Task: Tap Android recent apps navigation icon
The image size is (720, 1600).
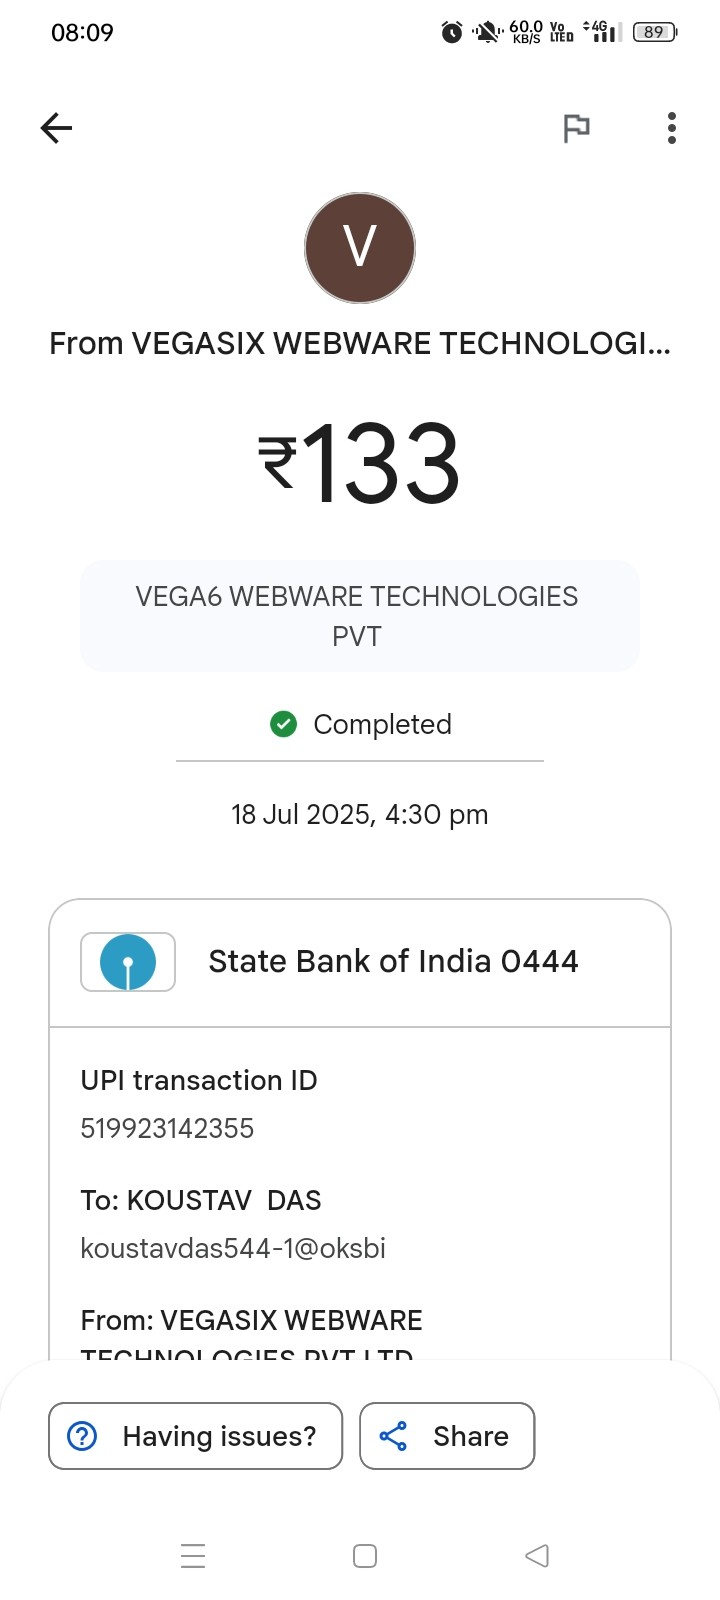Action: [x=193, y=1556]
